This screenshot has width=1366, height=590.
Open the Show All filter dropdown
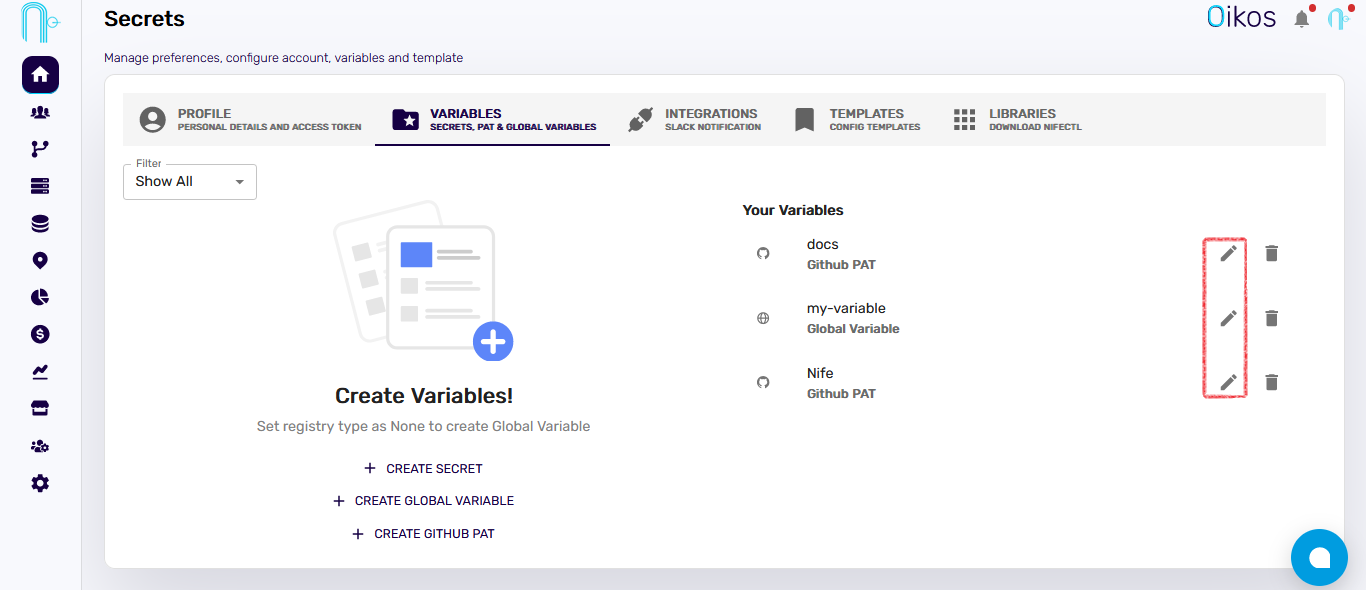pyautogui.click(x=189, y=181)
